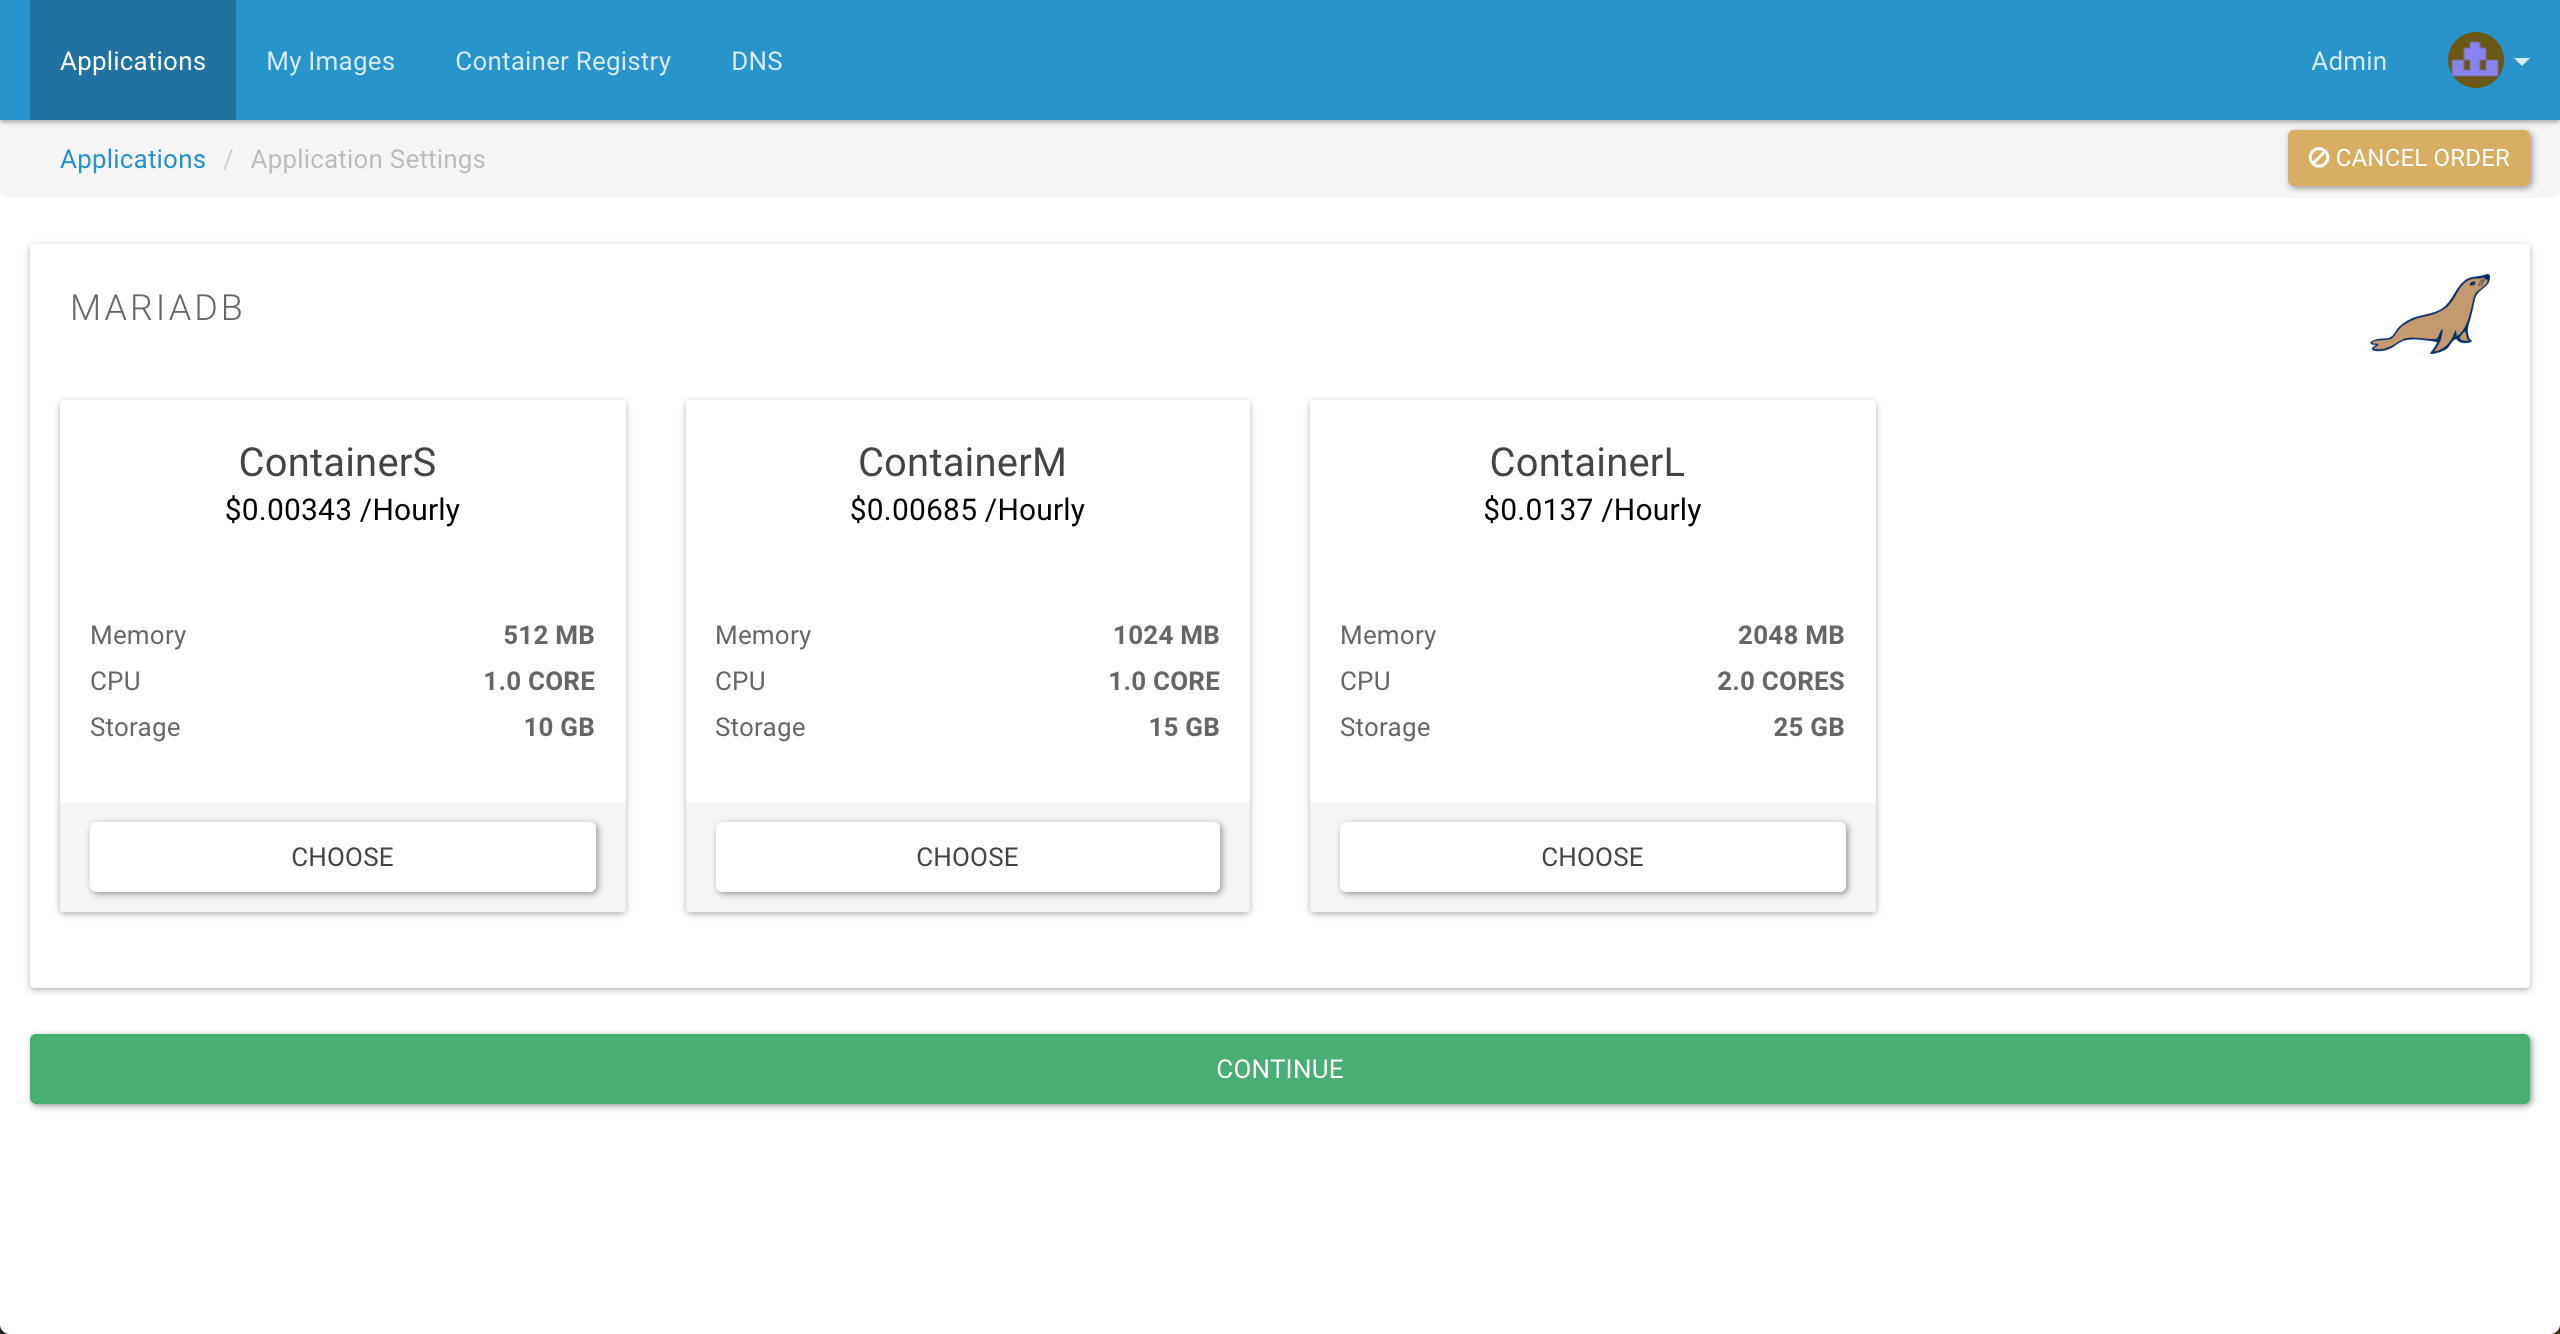This screenshot has width=2560, height=1334.
Task: Click the Applications breadcrumb link
Action: tap(133, 159)
